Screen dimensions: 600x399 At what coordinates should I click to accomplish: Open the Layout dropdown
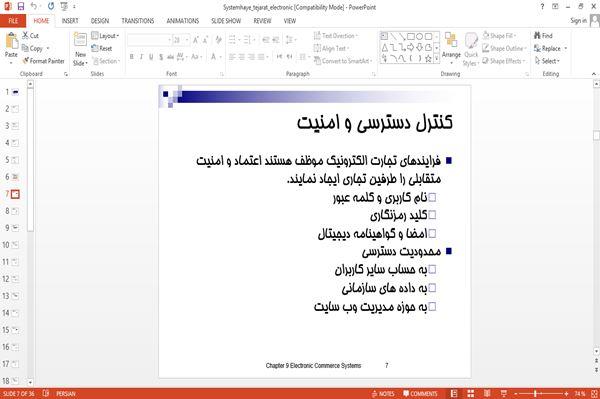105,36
